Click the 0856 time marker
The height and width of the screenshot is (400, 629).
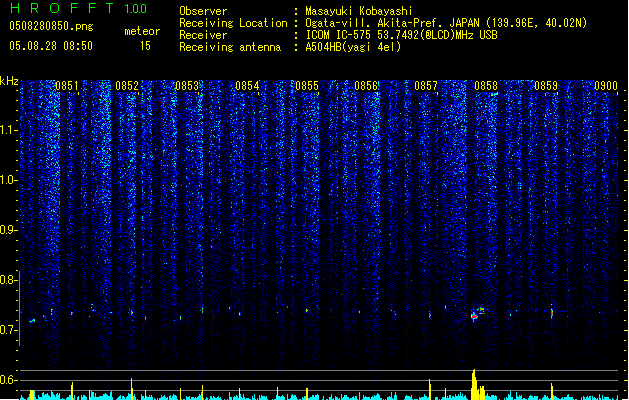click(366, 86)
